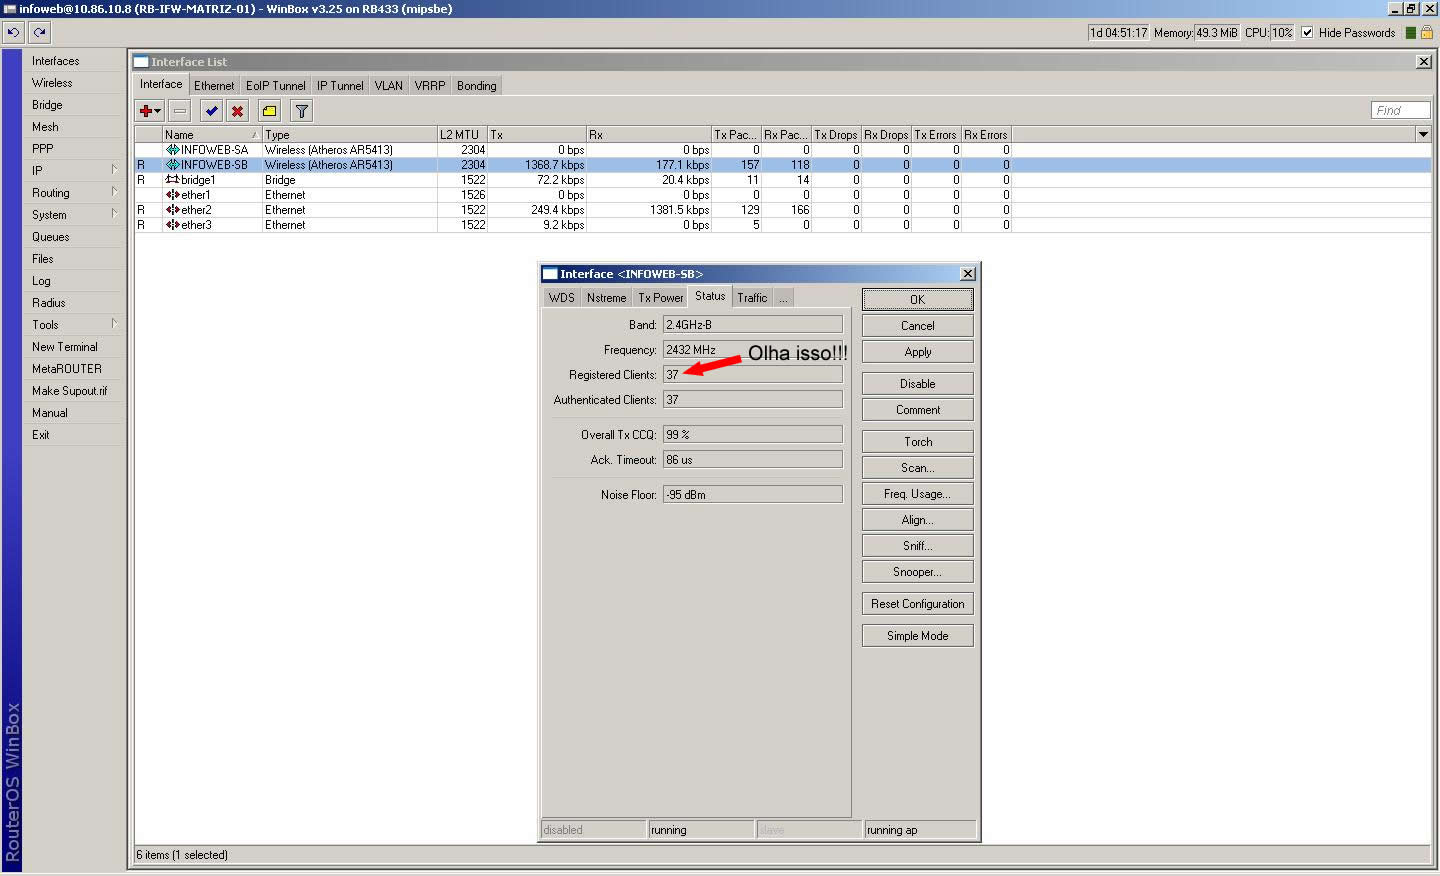
Task: Click the red plus add interface button
Action: 148,111
